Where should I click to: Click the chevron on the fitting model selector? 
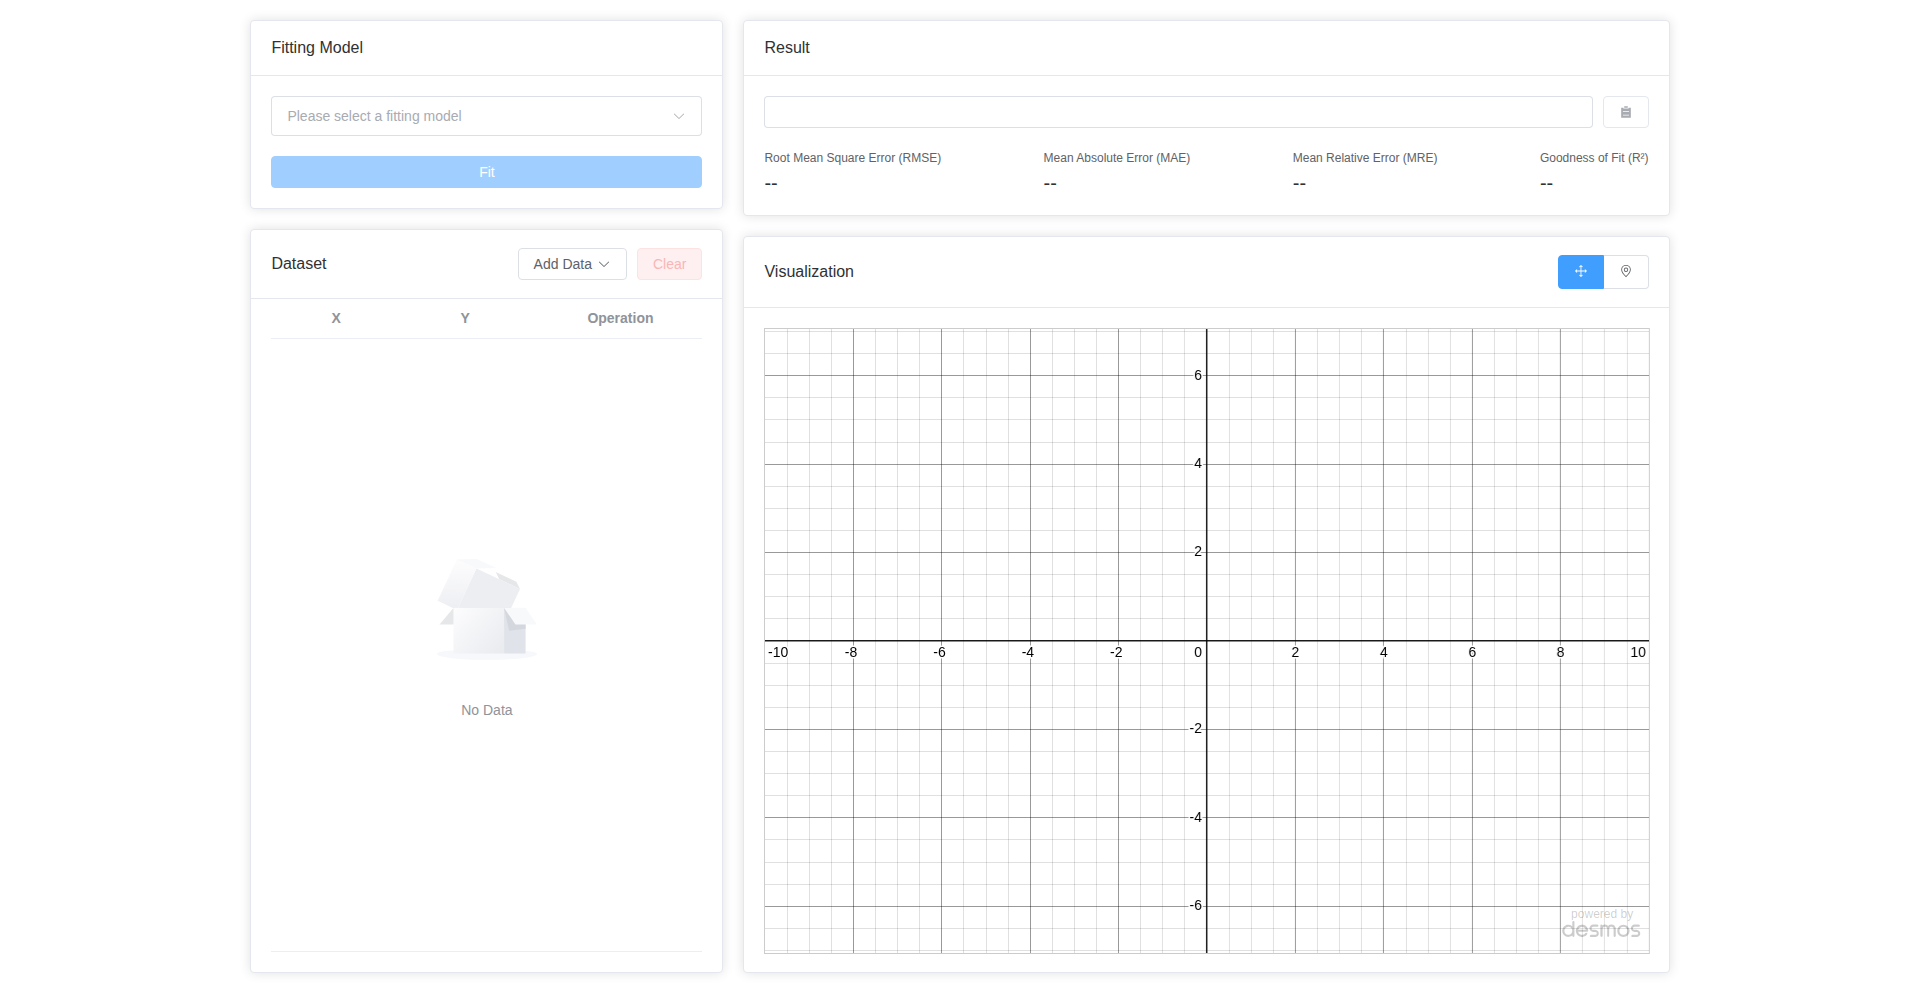(679, 116)
